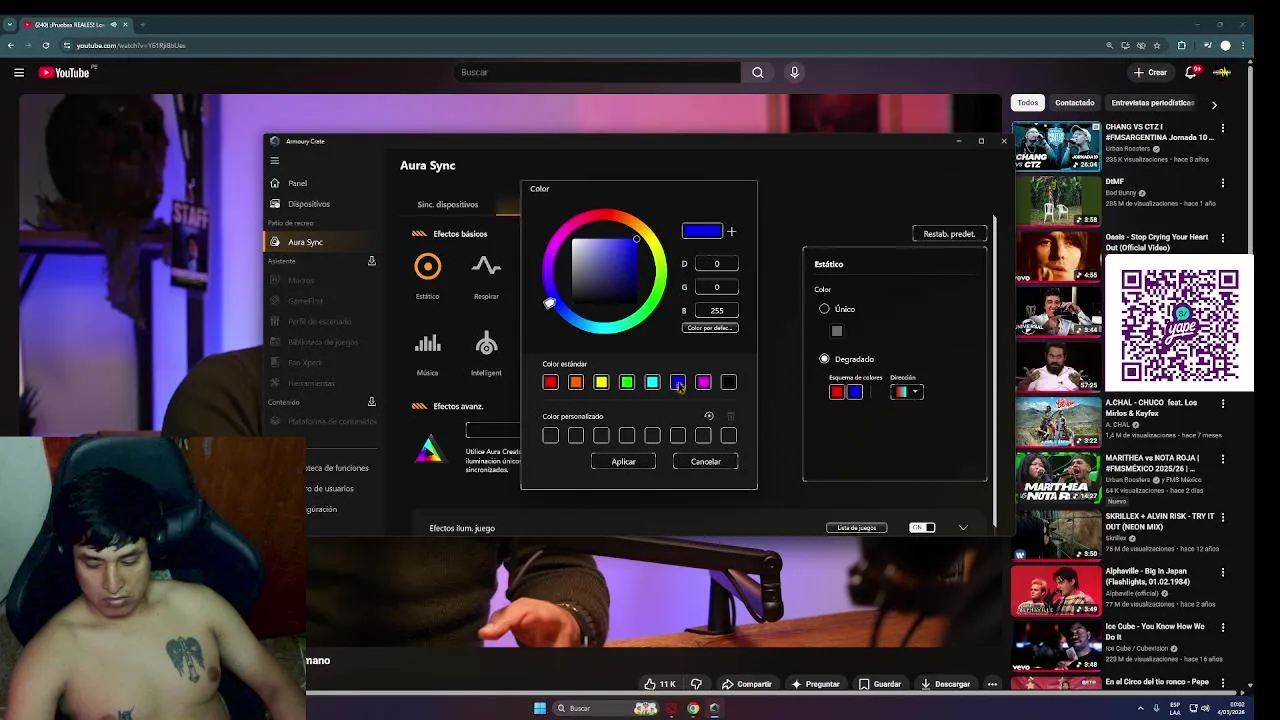Start YouTube voice search microphone
Image resolution: width=1280 pixels, height=720 pixels.
795,72
